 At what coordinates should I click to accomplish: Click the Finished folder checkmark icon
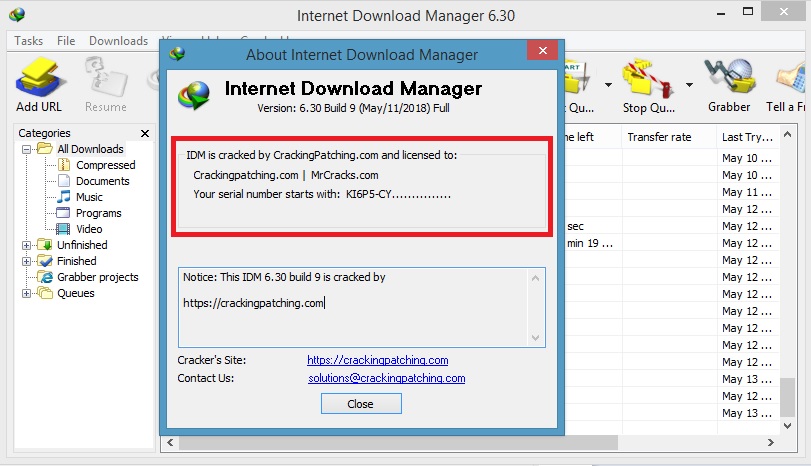(45, 261)
